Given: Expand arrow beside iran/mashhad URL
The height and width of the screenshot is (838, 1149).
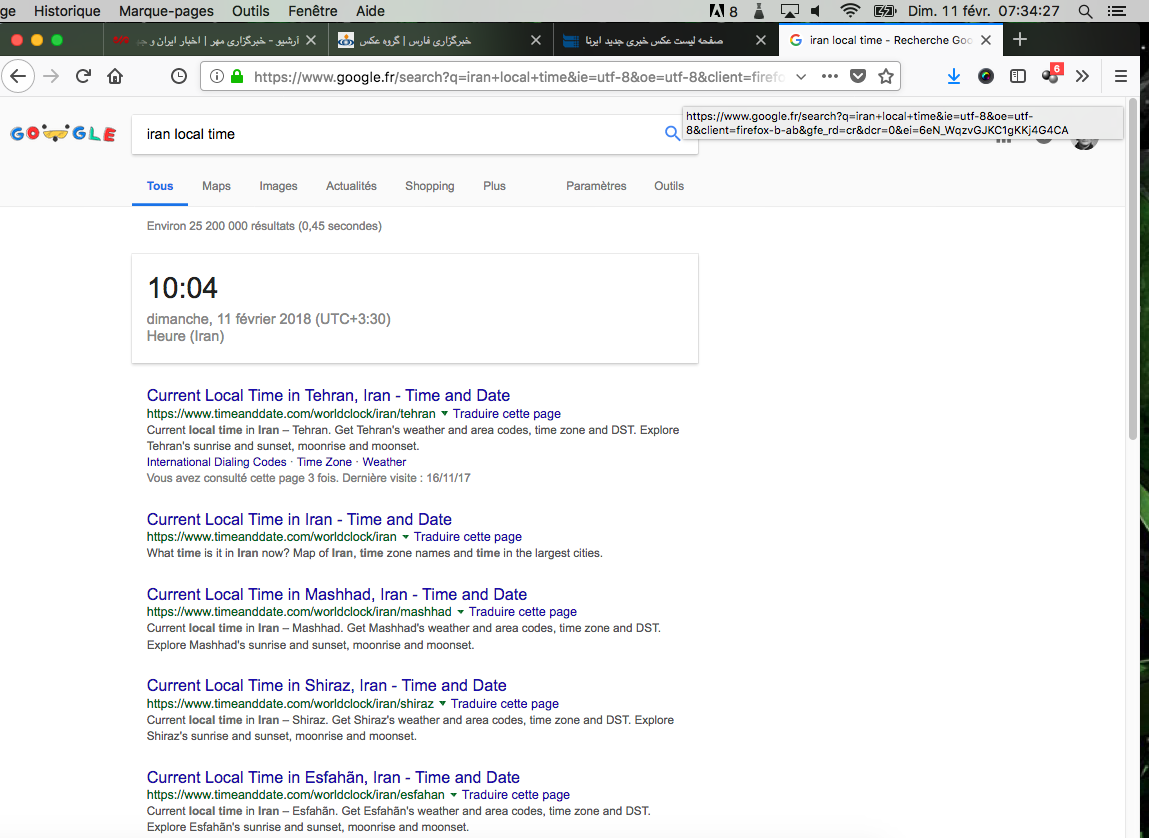Looking at the screenshot, I should 460,612.
